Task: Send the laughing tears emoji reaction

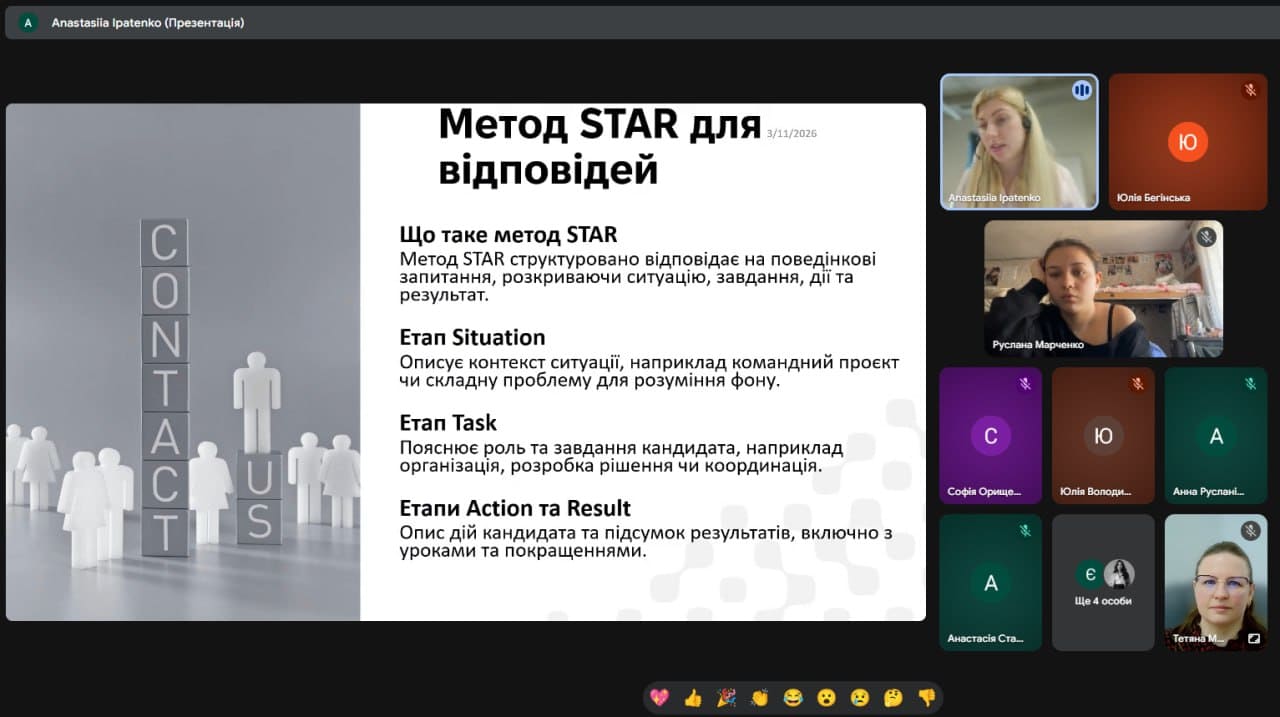Action: pyautogui.click(x=793, y=698)
